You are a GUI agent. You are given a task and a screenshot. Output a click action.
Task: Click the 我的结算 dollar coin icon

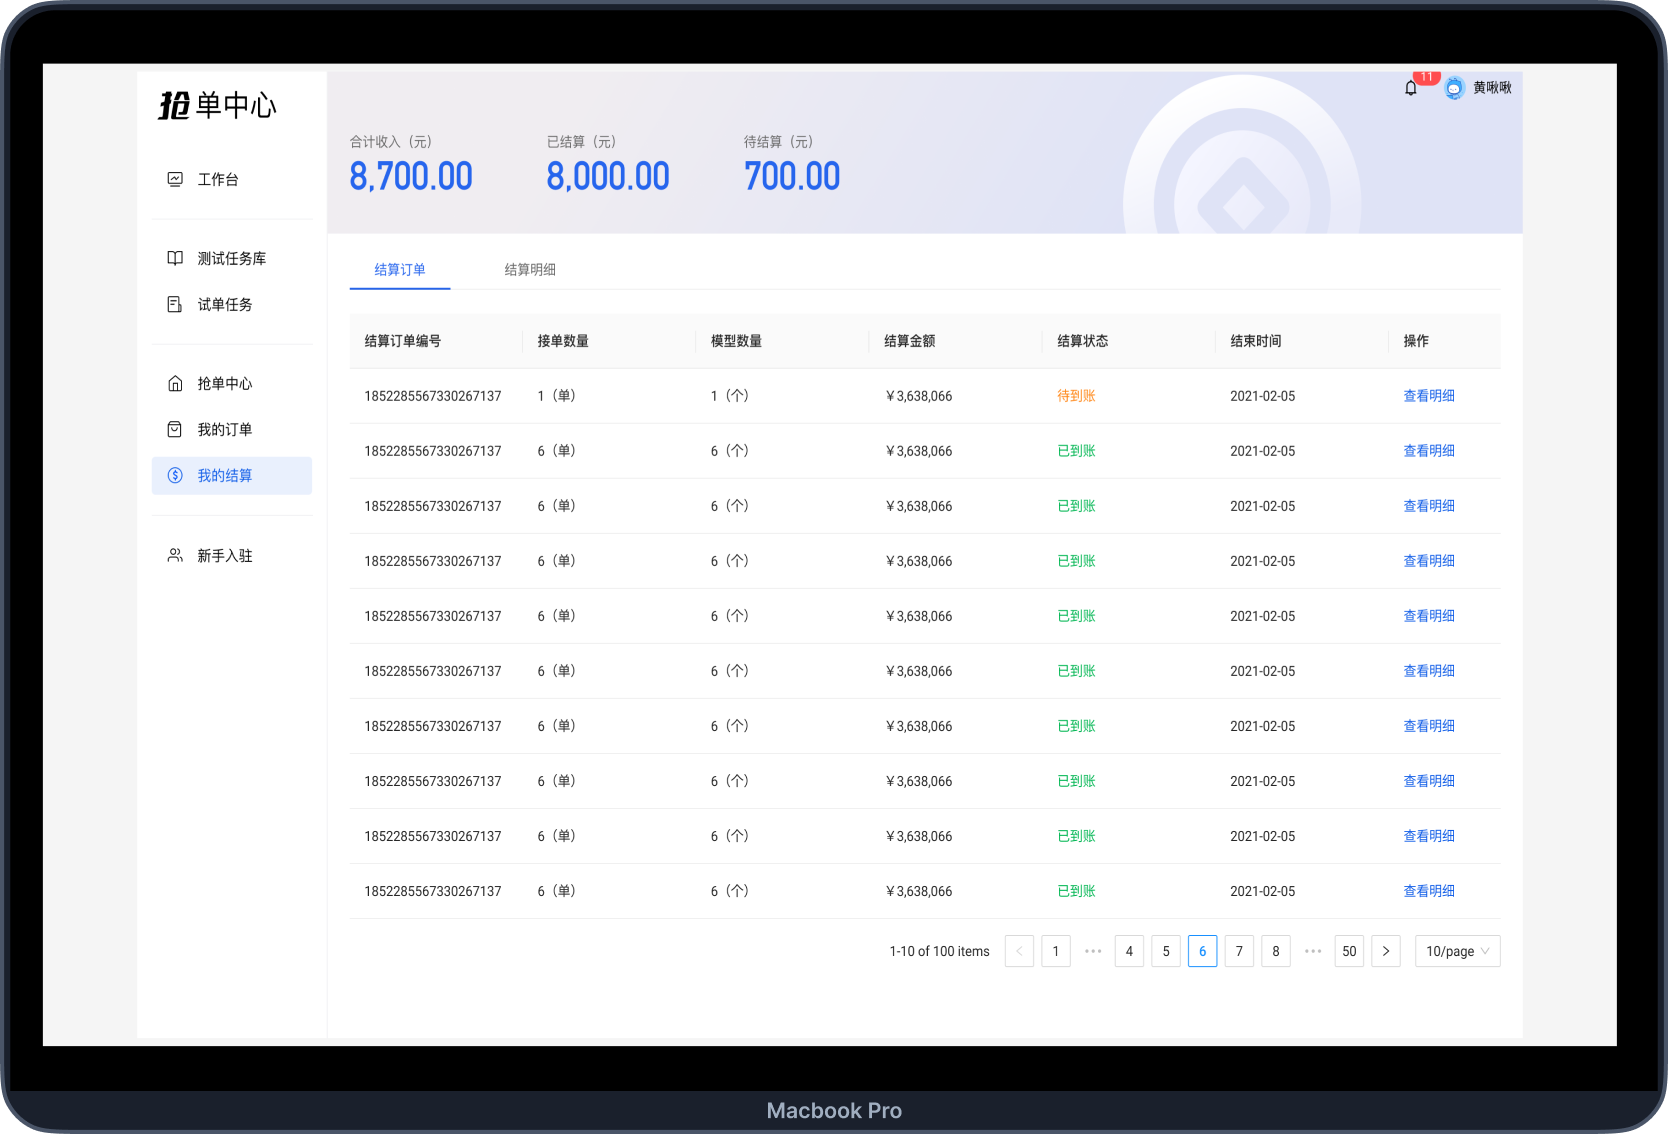pyautogui.click(x=175, y=475)
